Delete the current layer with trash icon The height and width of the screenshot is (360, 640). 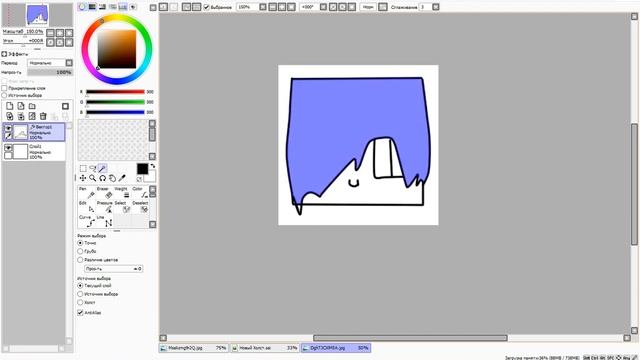tap(43, 116)
